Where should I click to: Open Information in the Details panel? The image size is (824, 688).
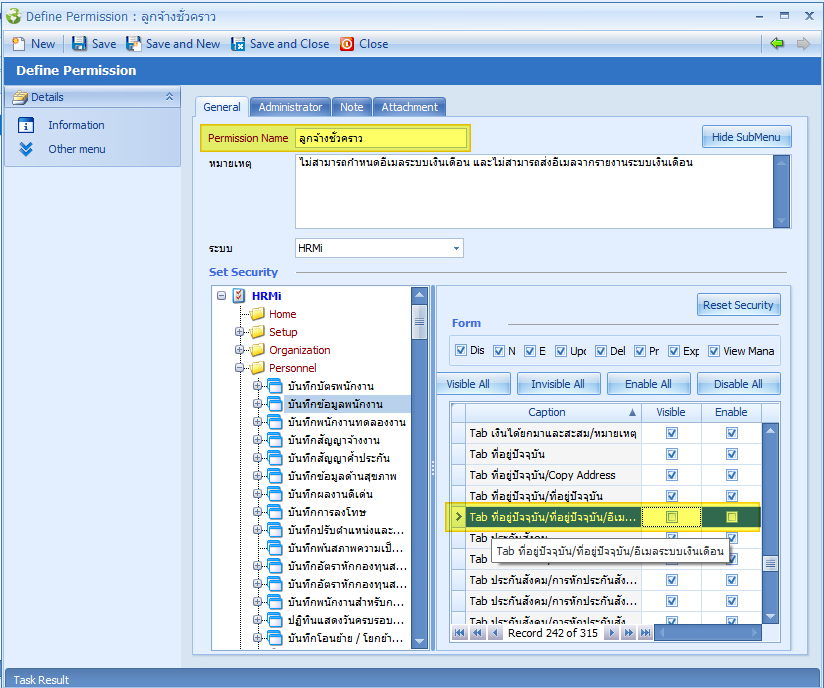(76, 125)
